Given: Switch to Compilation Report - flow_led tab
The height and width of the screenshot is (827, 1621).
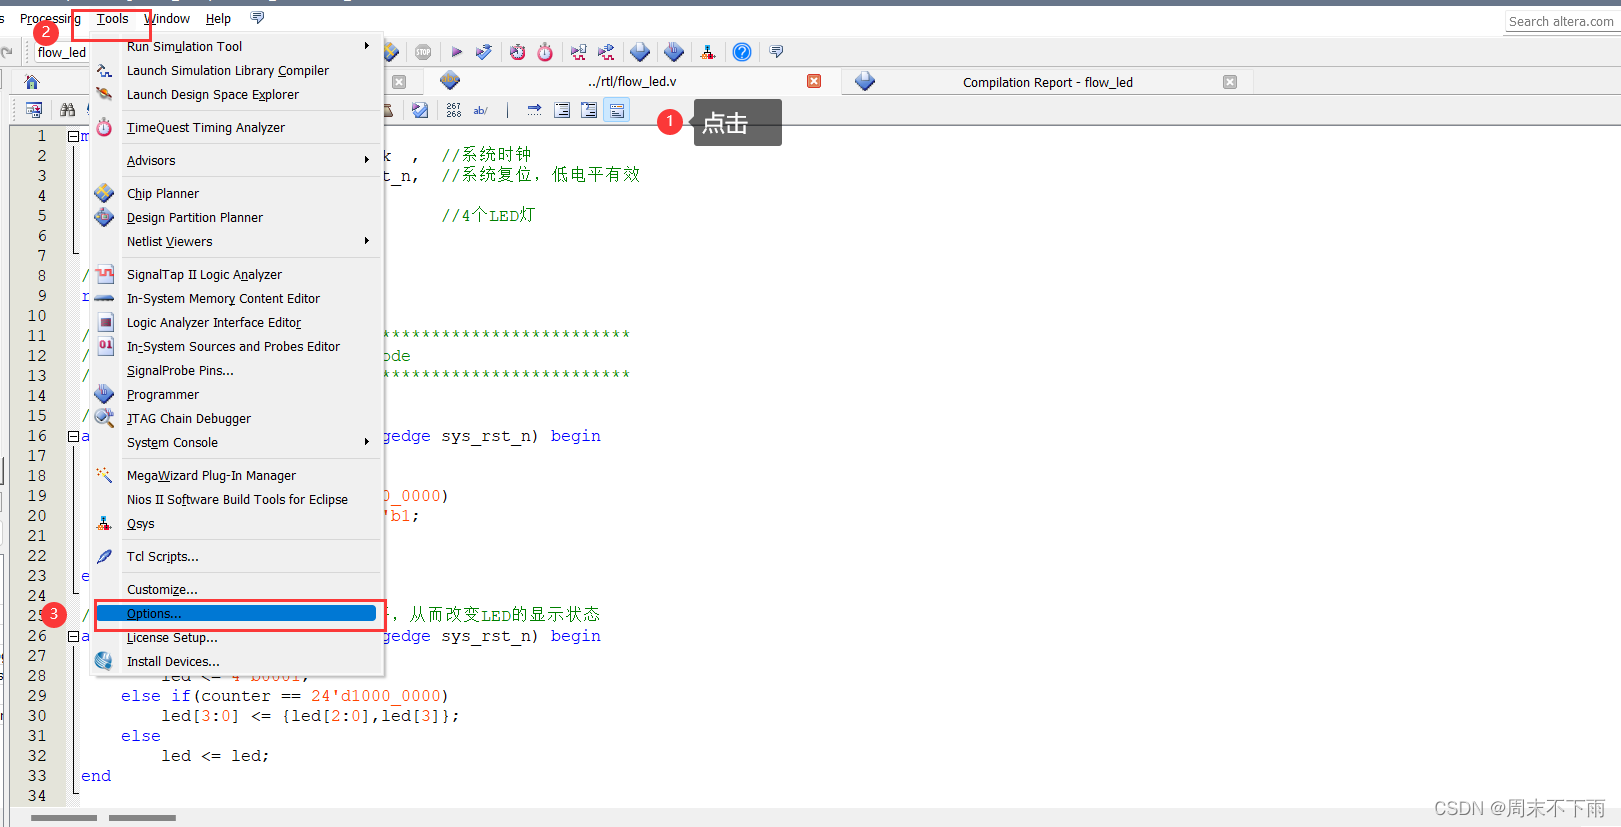Looking at the screenshot, I should point(1047,82).
